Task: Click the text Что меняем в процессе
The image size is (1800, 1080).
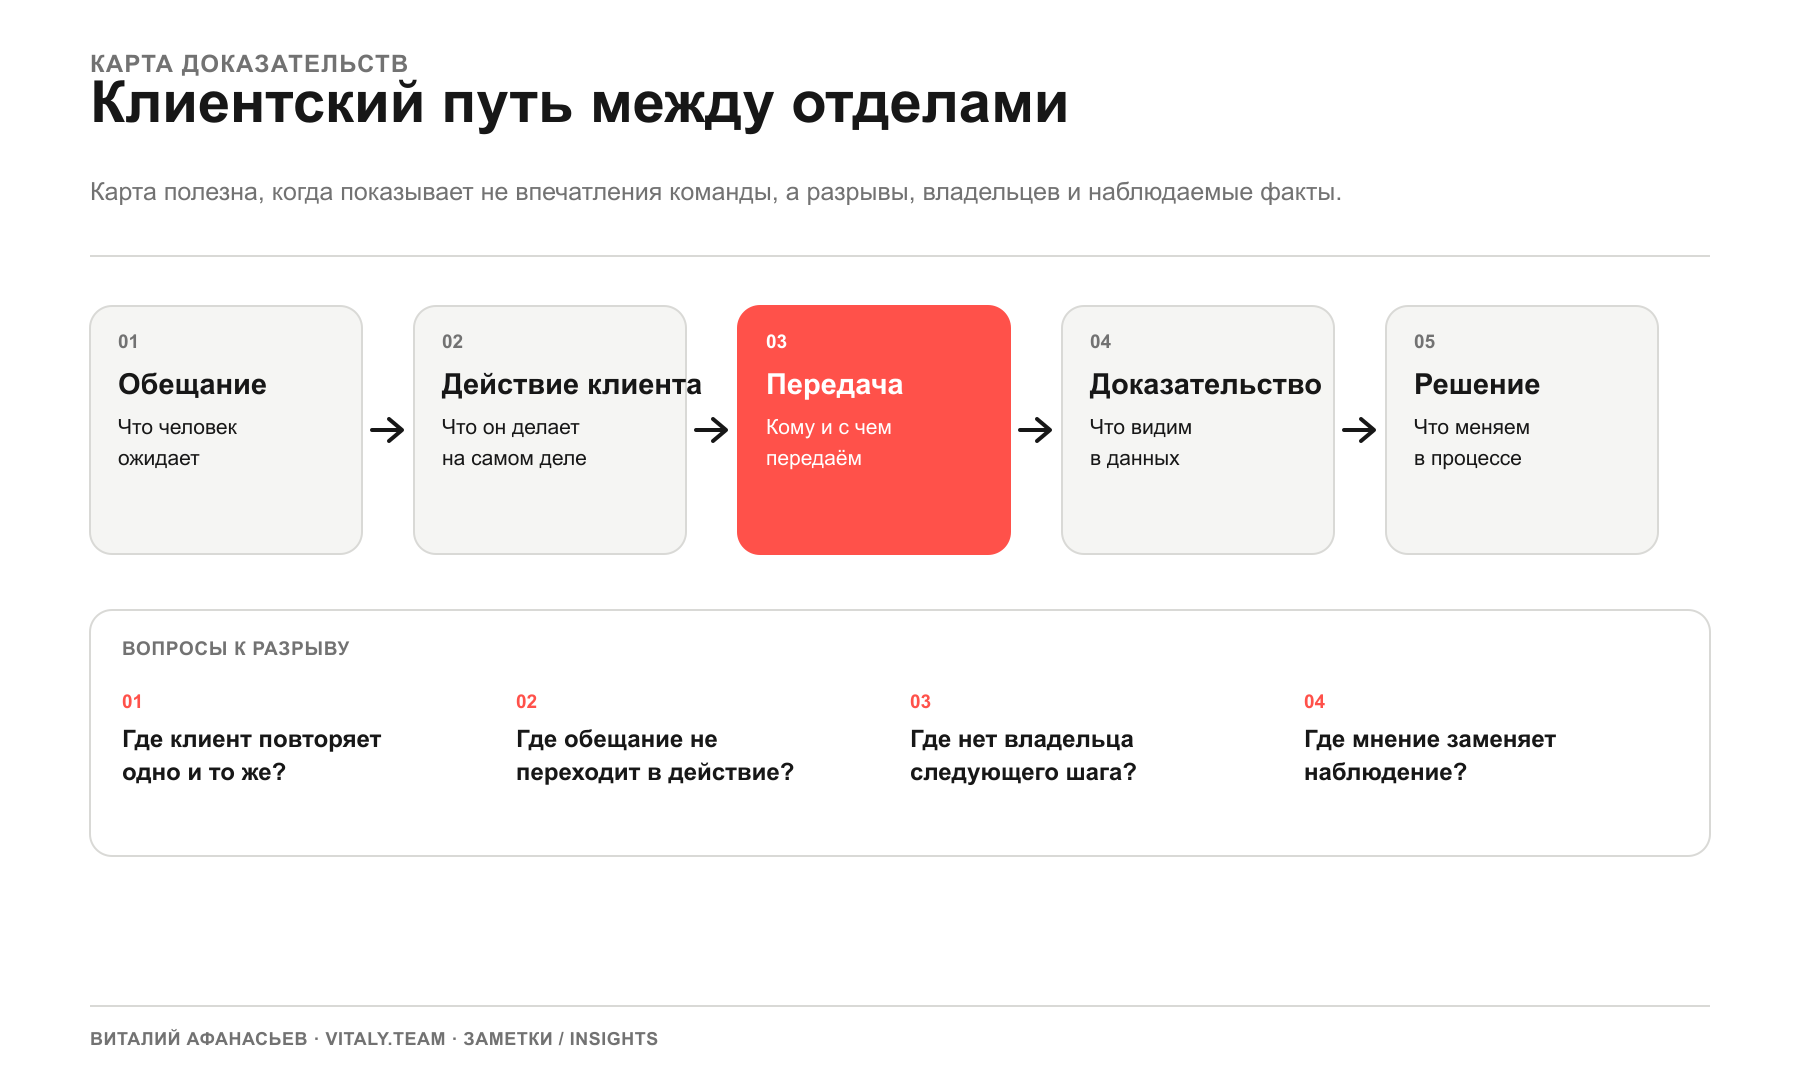Action: click(x=1472, y=442)
